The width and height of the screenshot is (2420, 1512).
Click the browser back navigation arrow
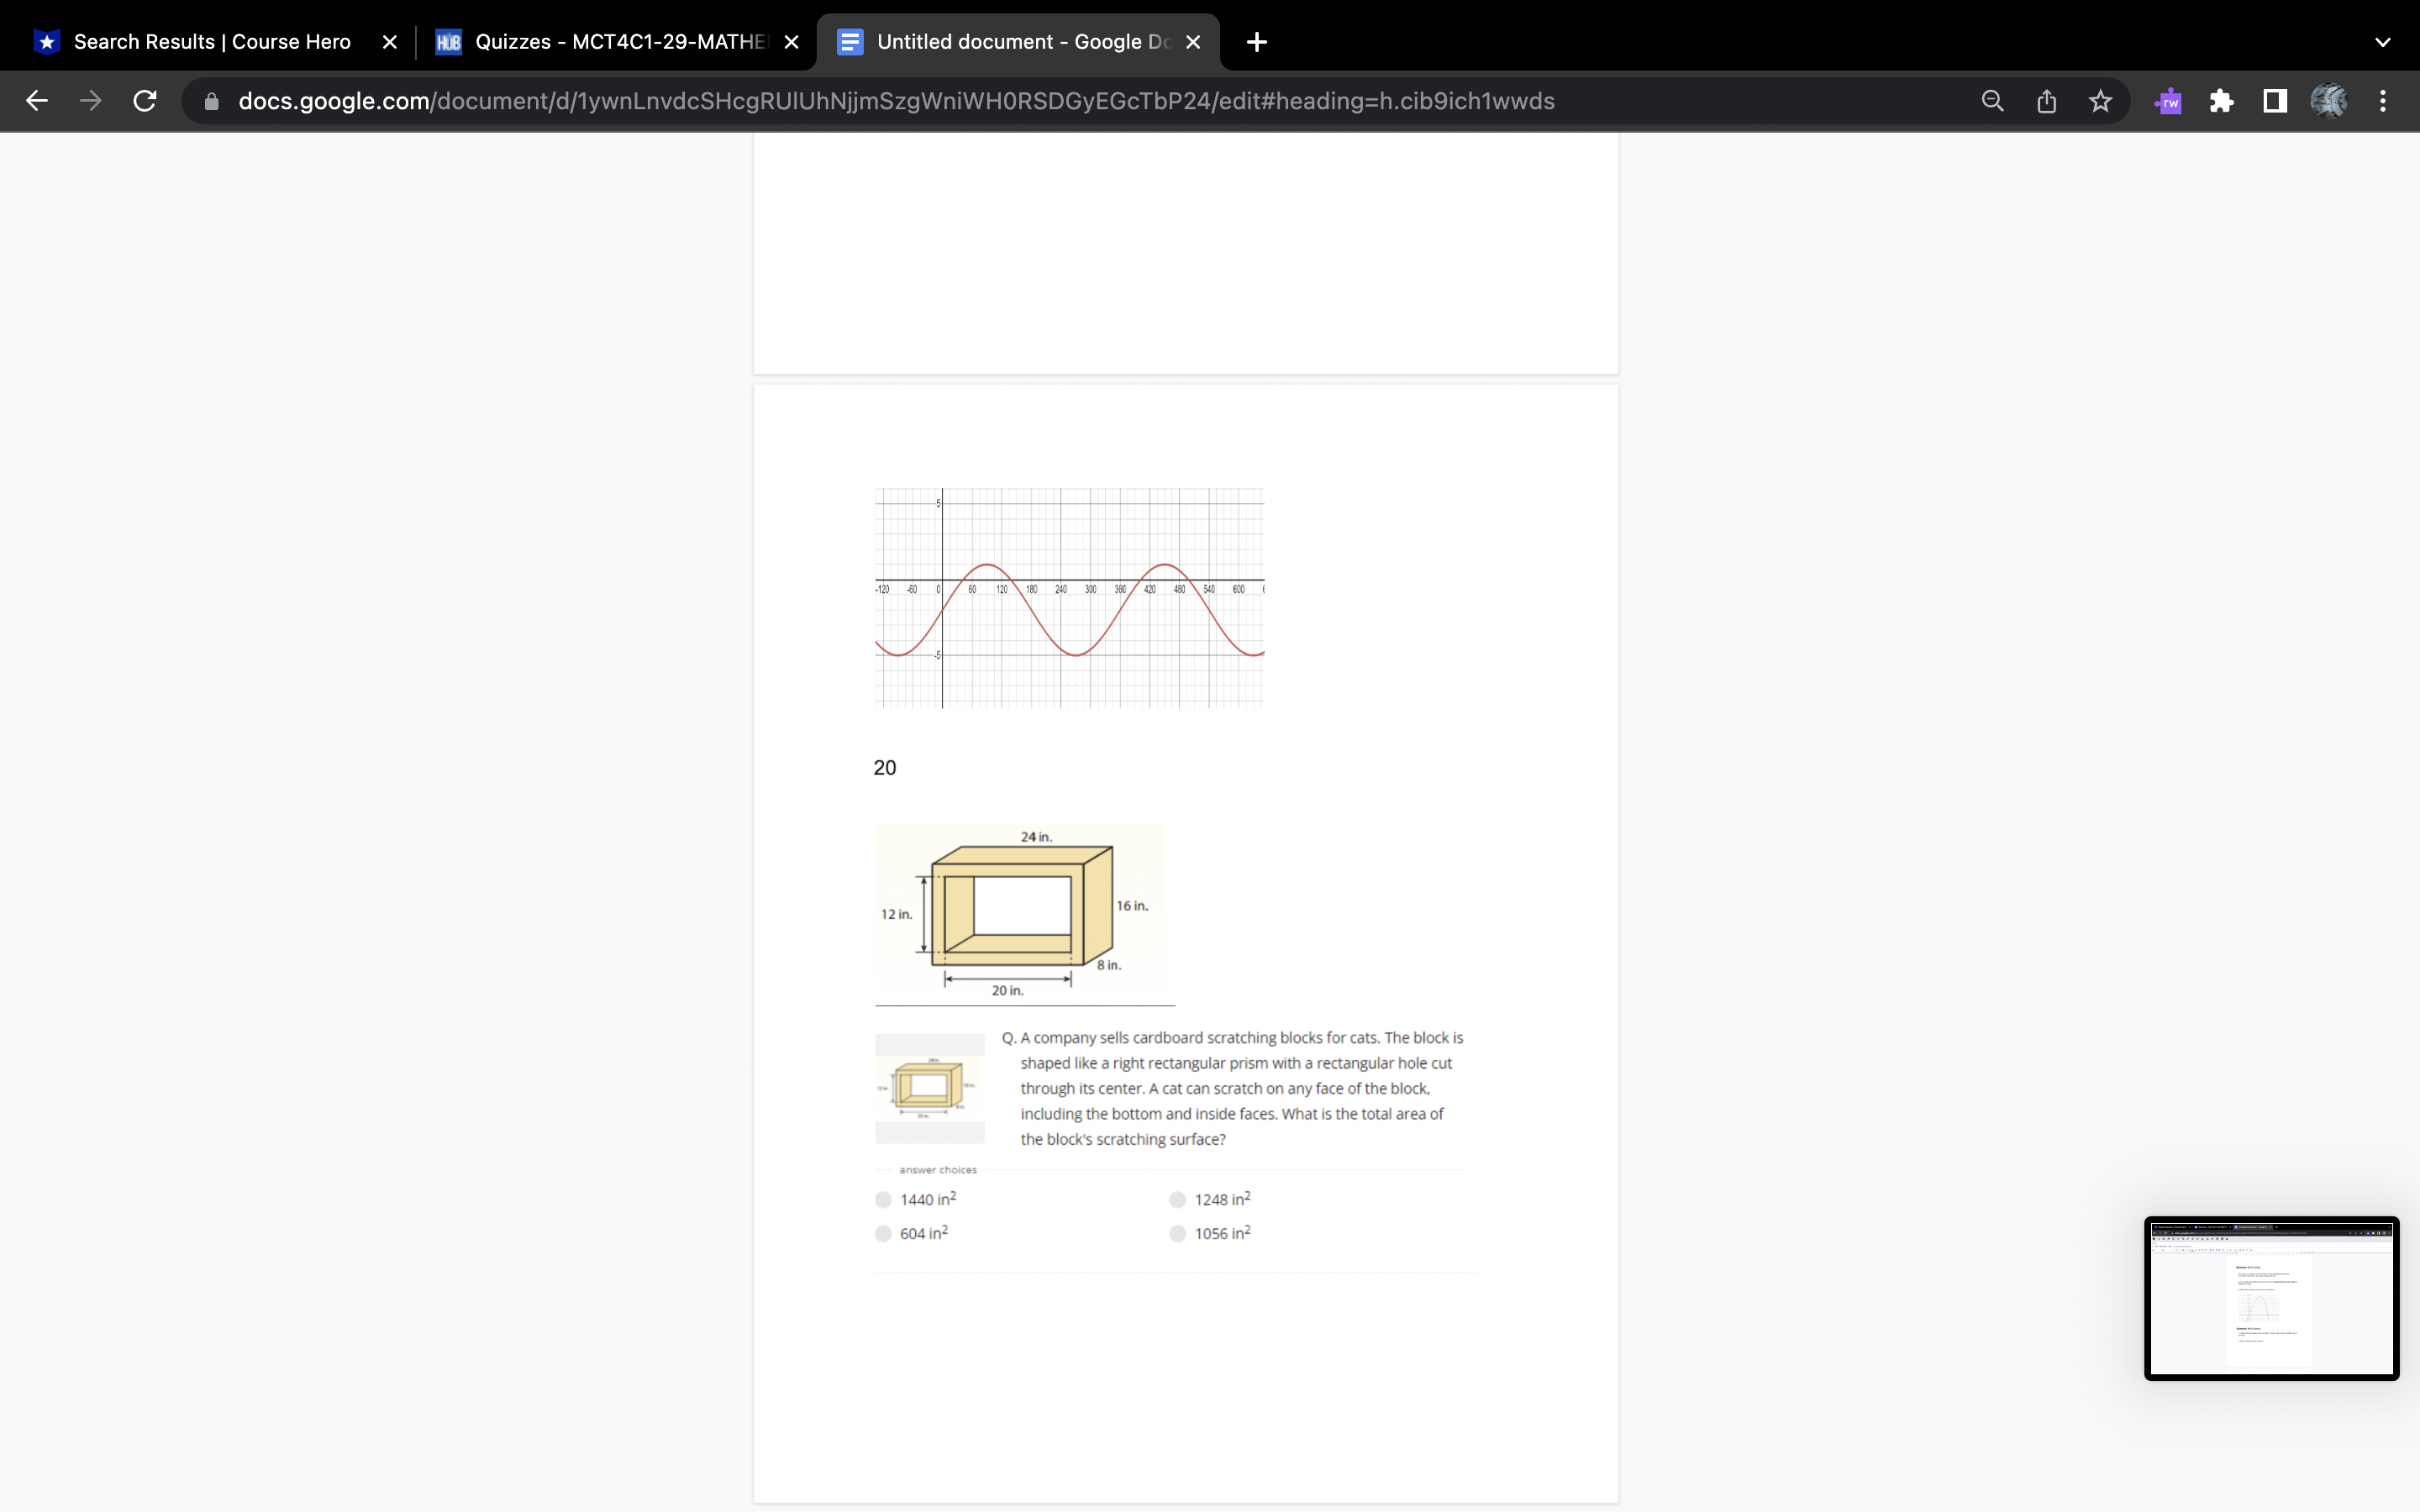37,100
